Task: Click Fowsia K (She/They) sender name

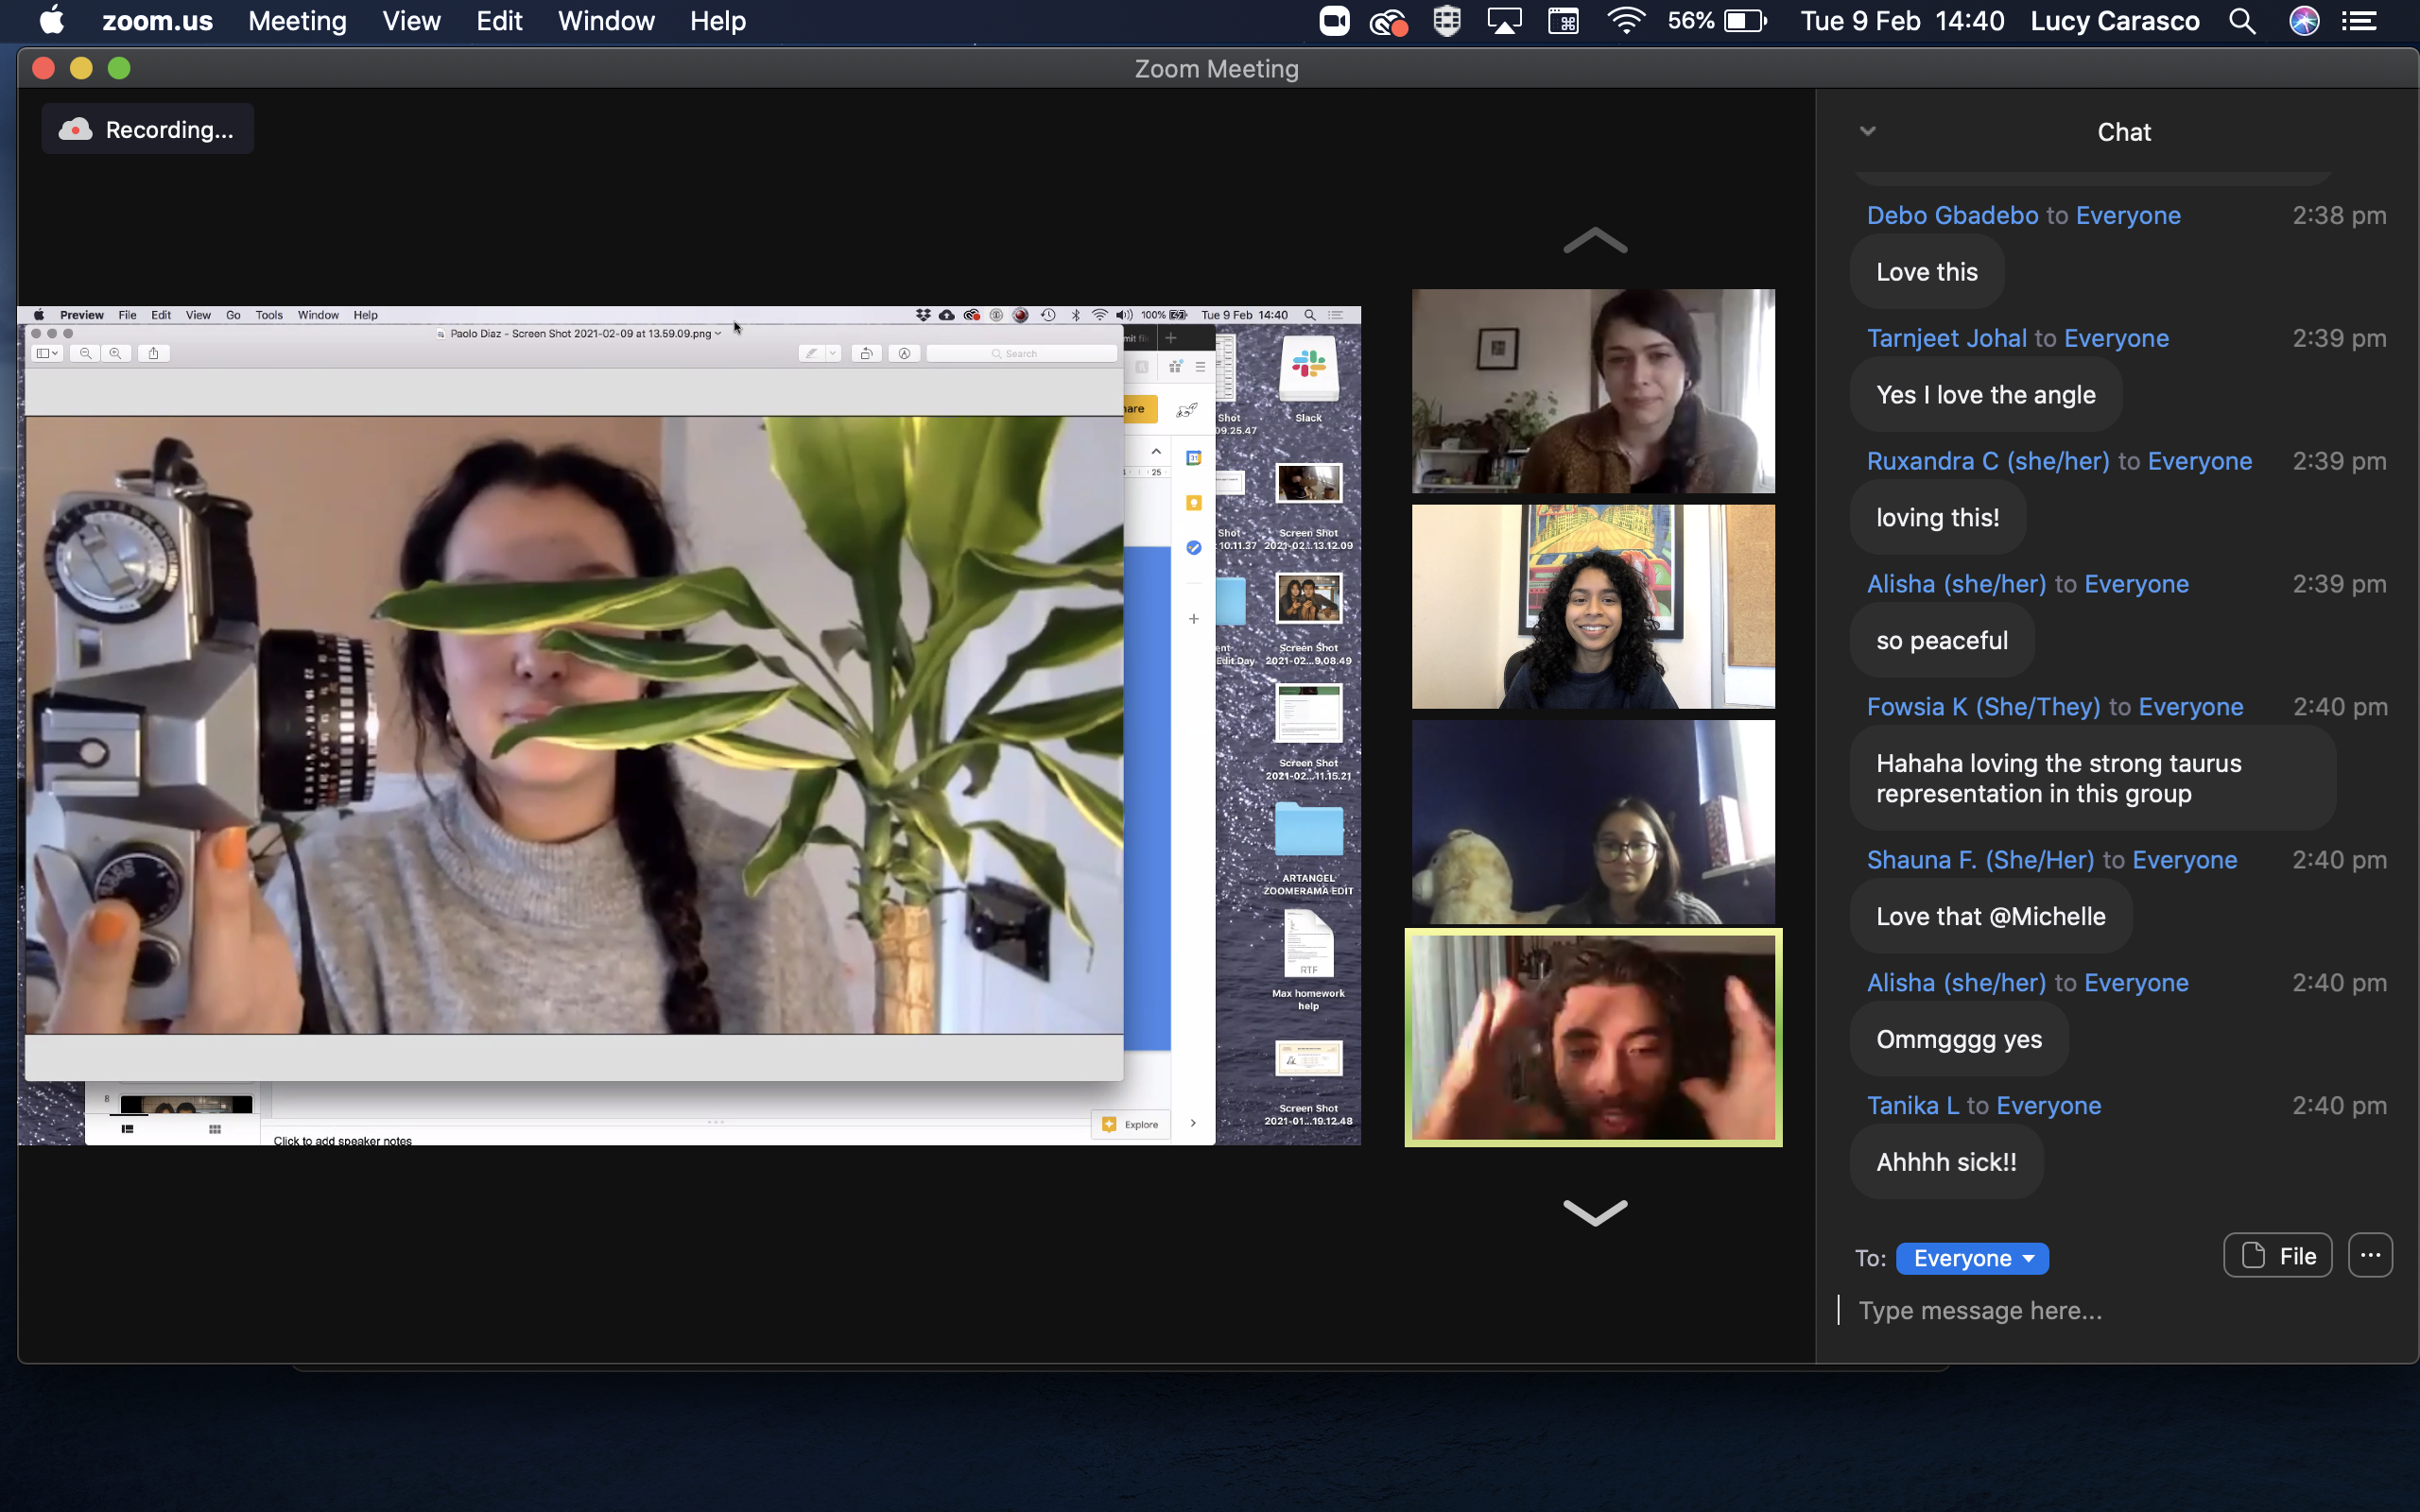Action: point(1983,707)
